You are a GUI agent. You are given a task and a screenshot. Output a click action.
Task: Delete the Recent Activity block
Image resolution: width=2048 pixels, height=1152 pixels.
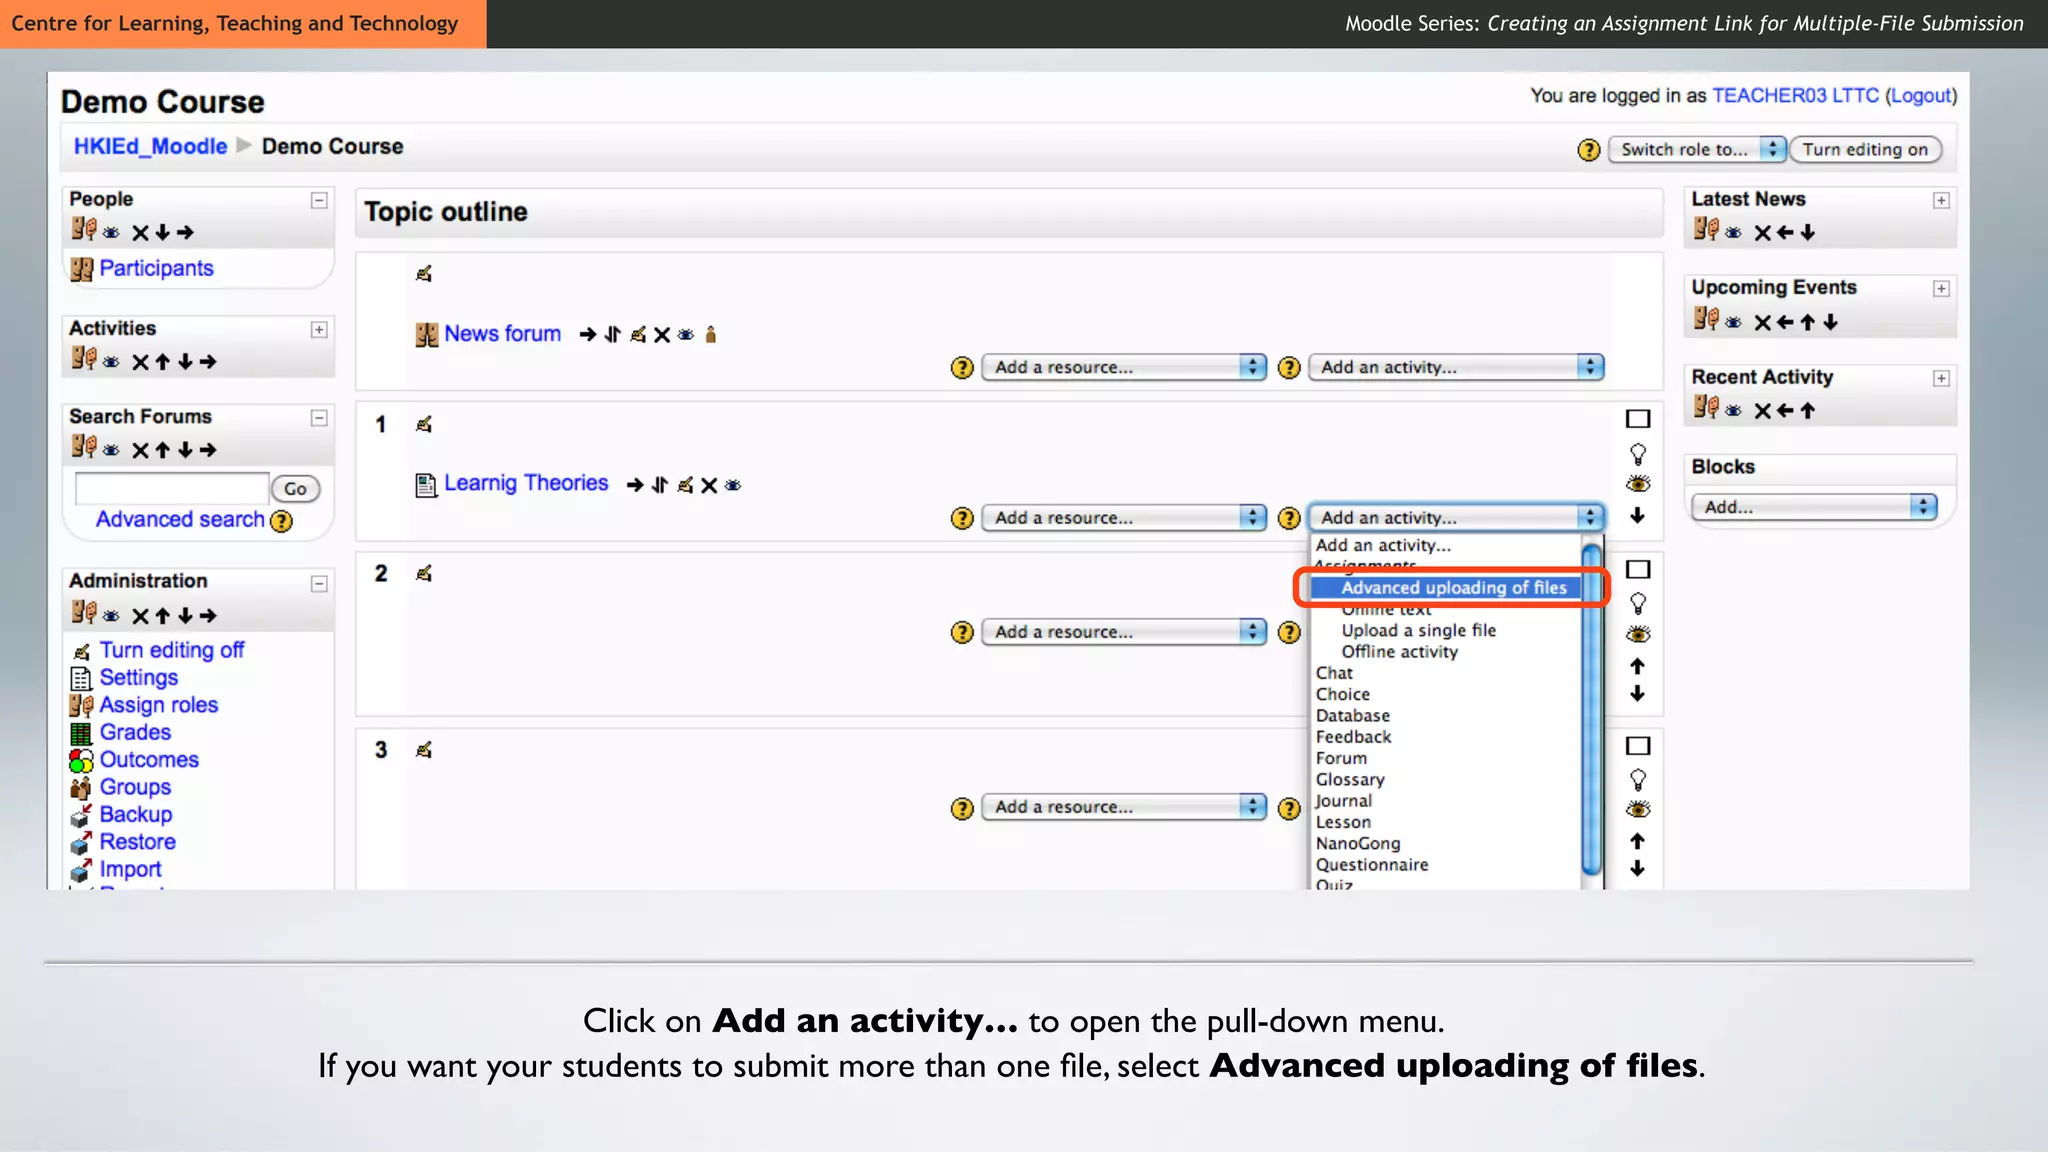pos(1762,411)
